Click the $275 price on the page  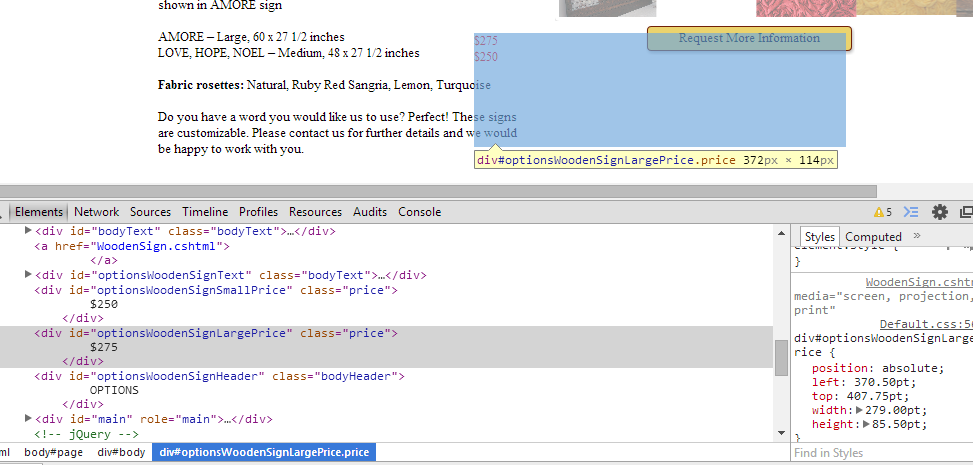tap(486, 41)
